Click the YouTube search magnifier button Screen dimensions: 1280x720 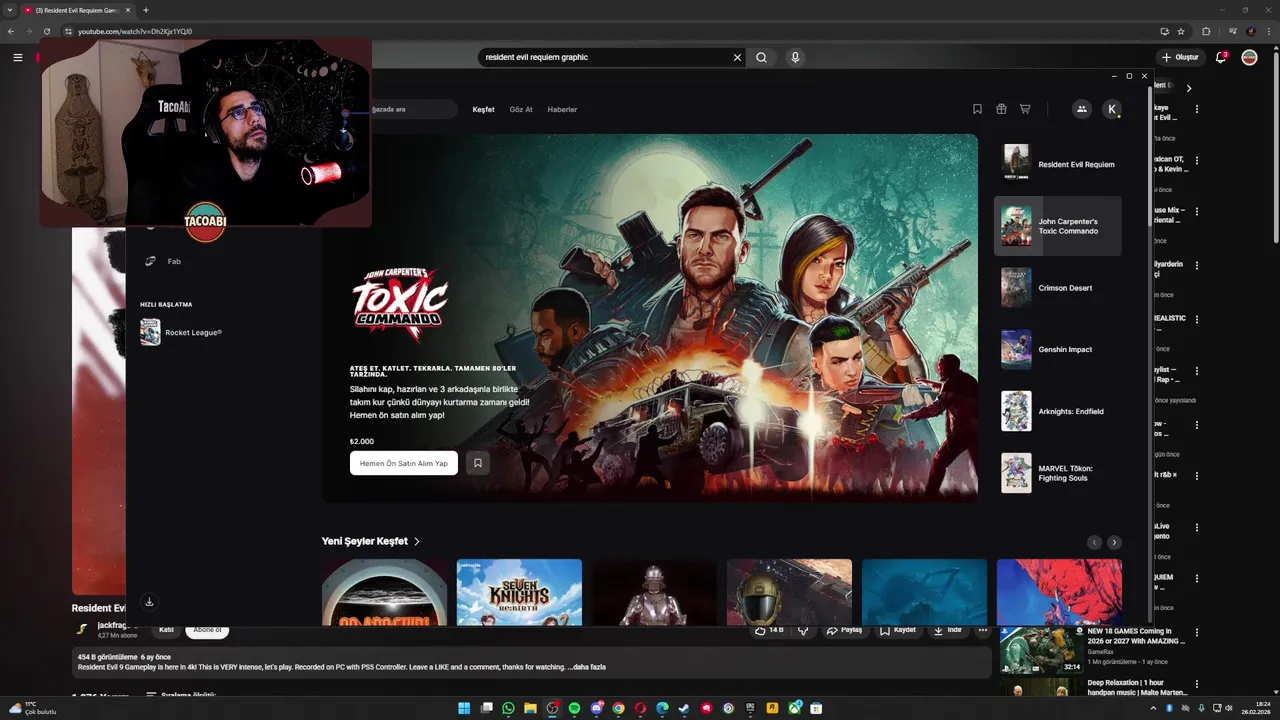click(x=761, y=57)
